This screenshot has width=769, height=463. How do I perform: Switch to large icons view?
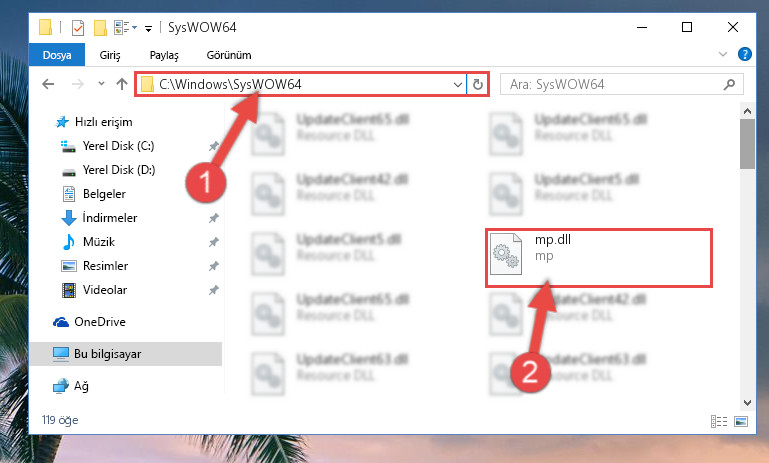click(x=741, y=421)
